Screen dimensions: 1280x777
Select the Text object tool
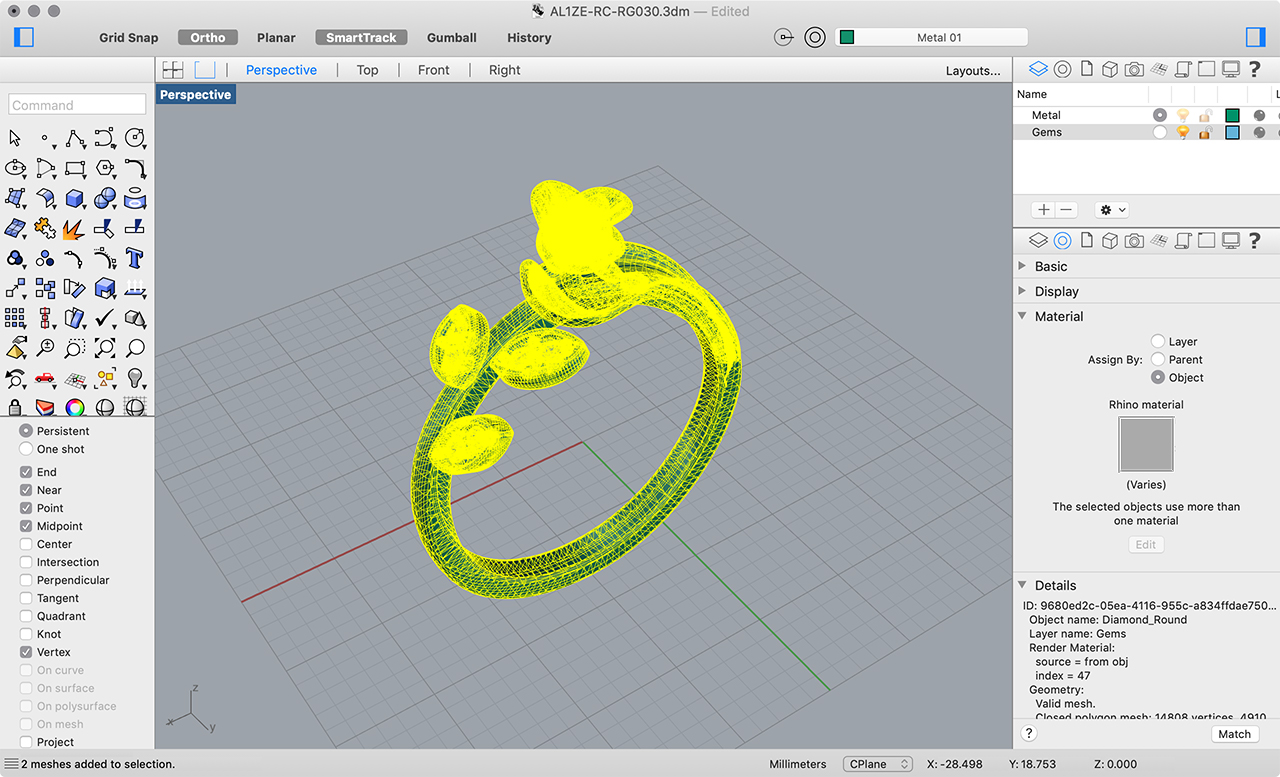(x=135, y=258)
